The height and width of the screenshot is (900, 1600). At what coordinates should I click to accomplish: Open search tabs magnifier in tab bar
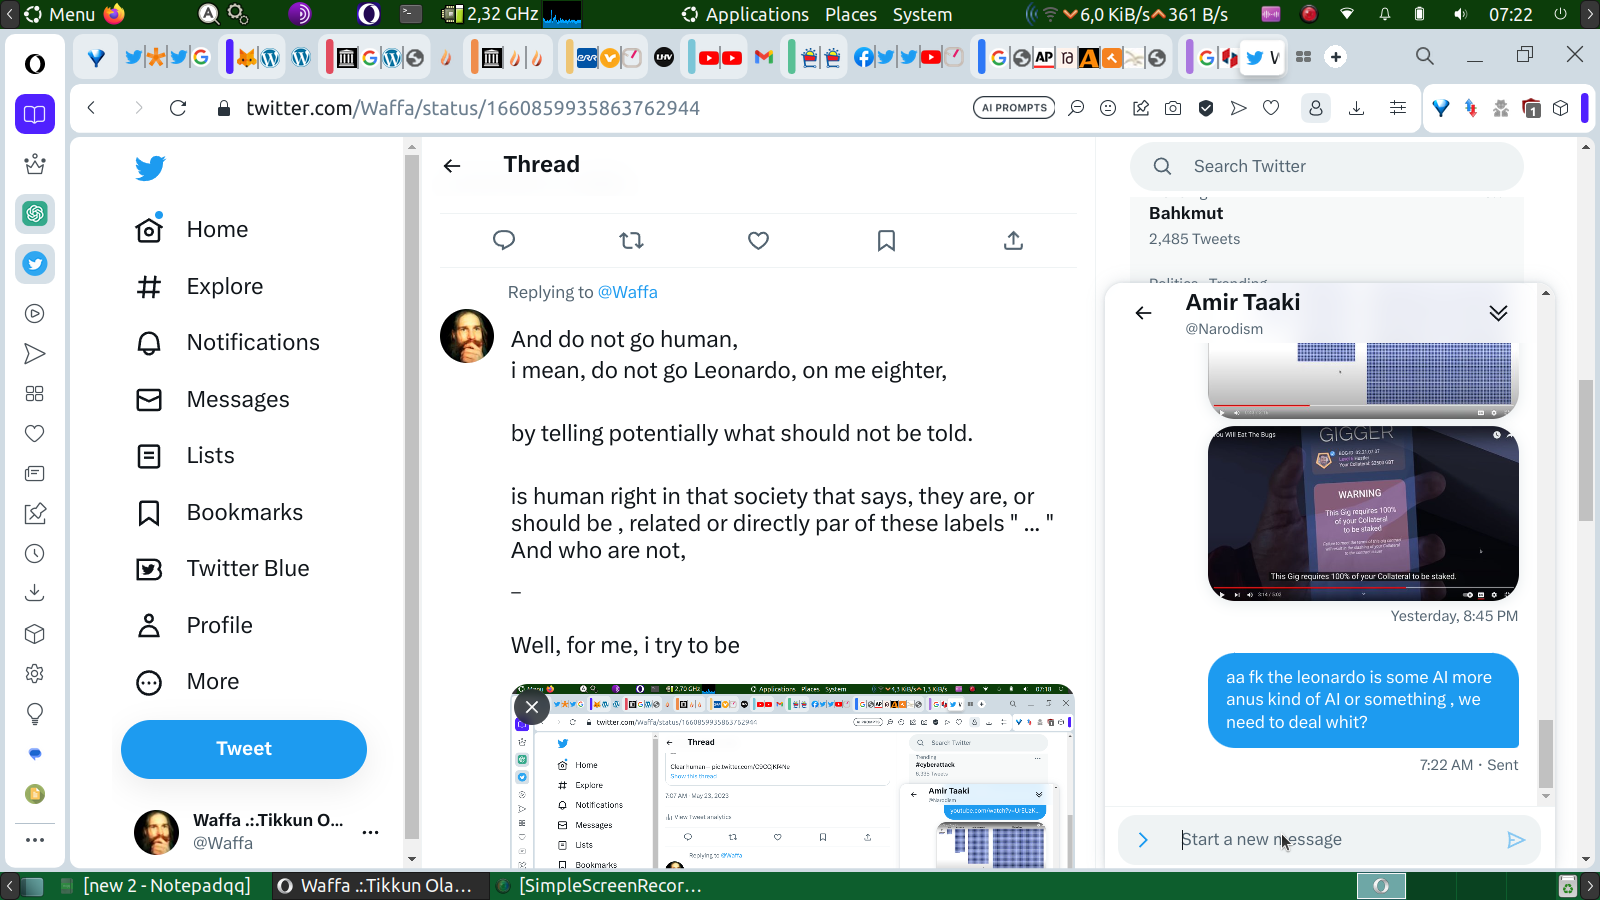1425,56
